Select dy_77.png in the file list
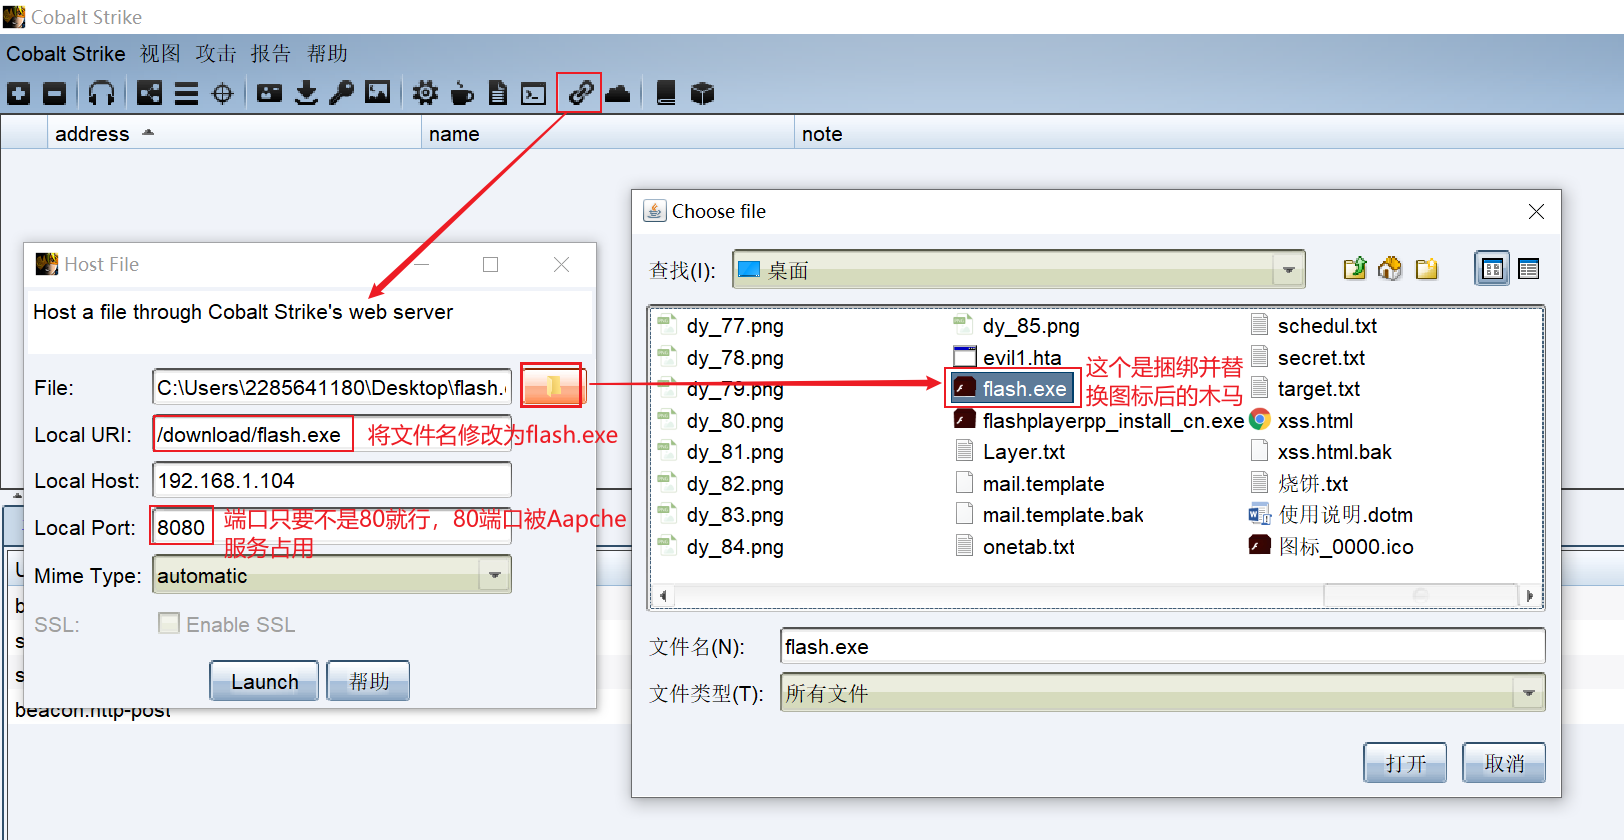 [x=721, y=325]
